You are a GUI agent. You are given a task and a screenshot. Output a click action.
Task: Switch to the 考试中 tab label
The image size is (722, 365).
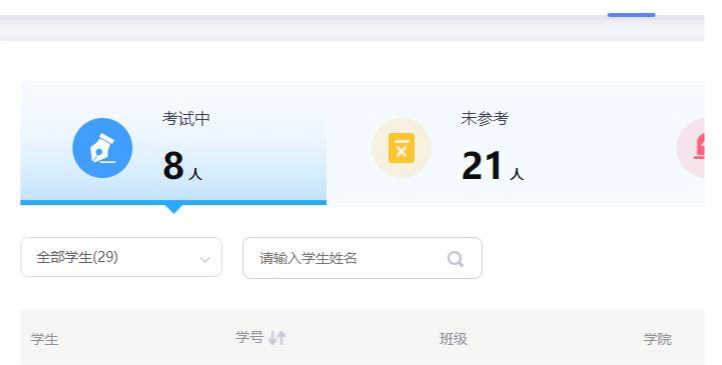pyautogui.click(x=186, y=119)
